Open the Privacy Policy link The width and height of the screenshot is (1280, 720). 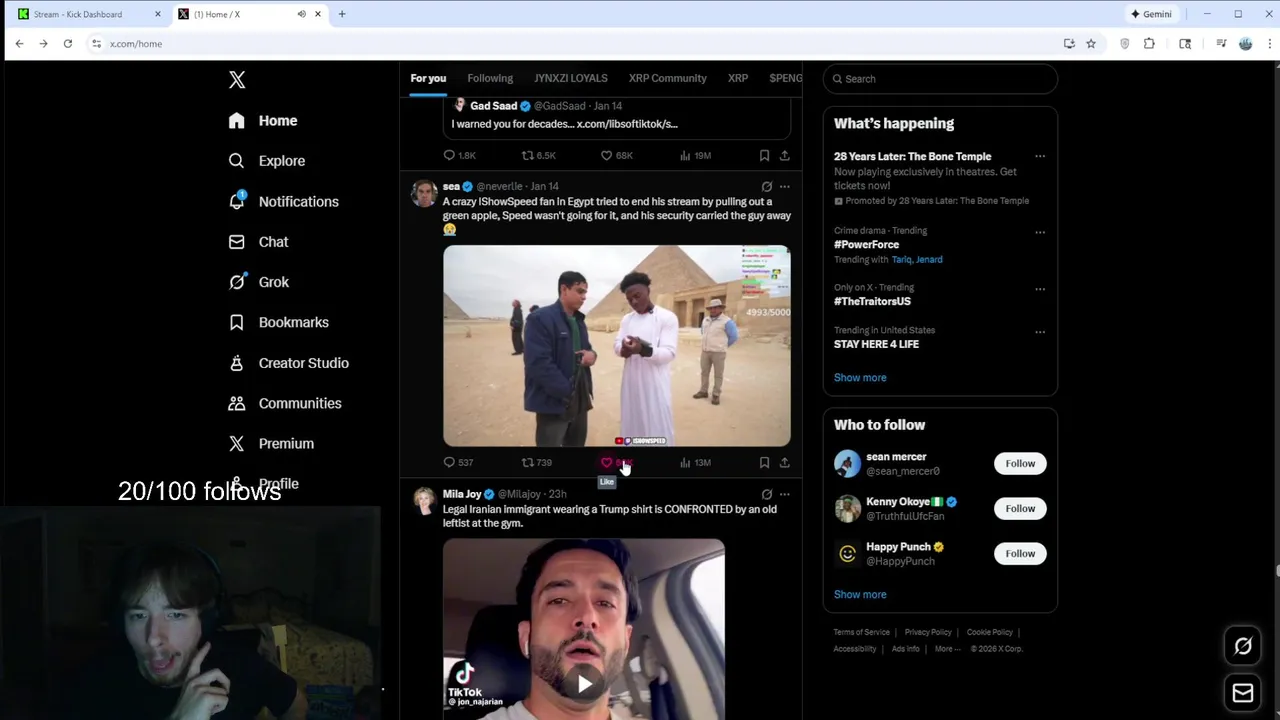(x=928, y=633)
